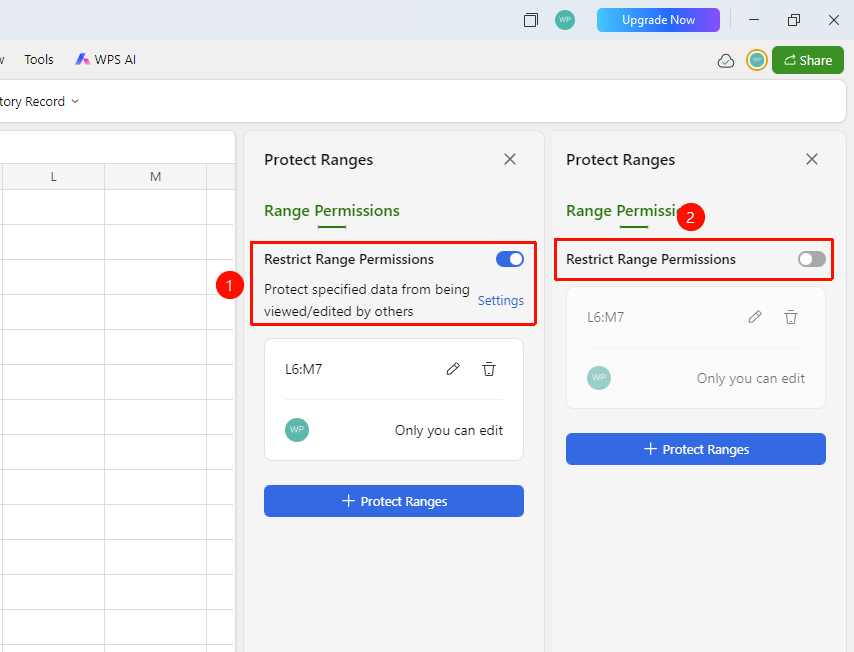Screen dimensions: 854x652
Task: Click Protect Ranges button in right panel
Action: pos(696,449)
